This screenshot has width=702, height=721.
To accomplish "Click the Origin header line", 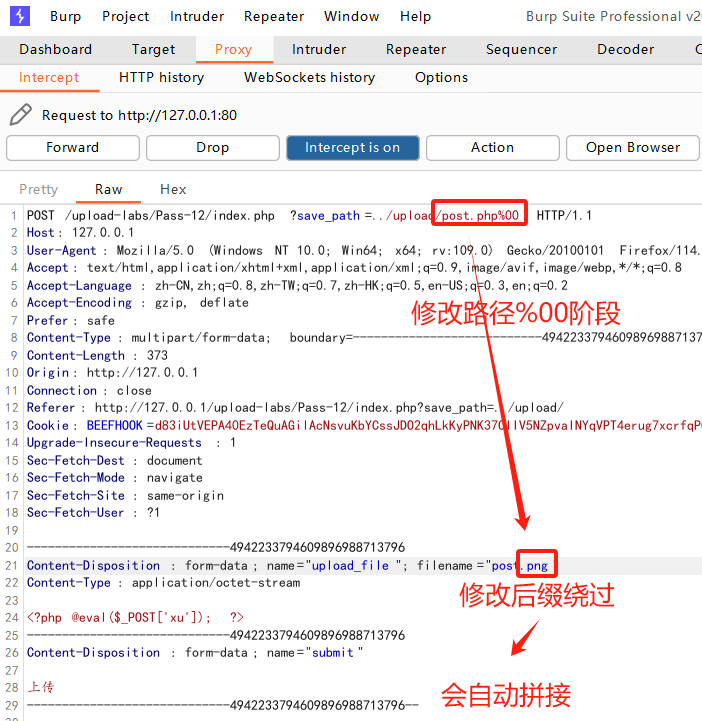I will click(x=112, y=372).
